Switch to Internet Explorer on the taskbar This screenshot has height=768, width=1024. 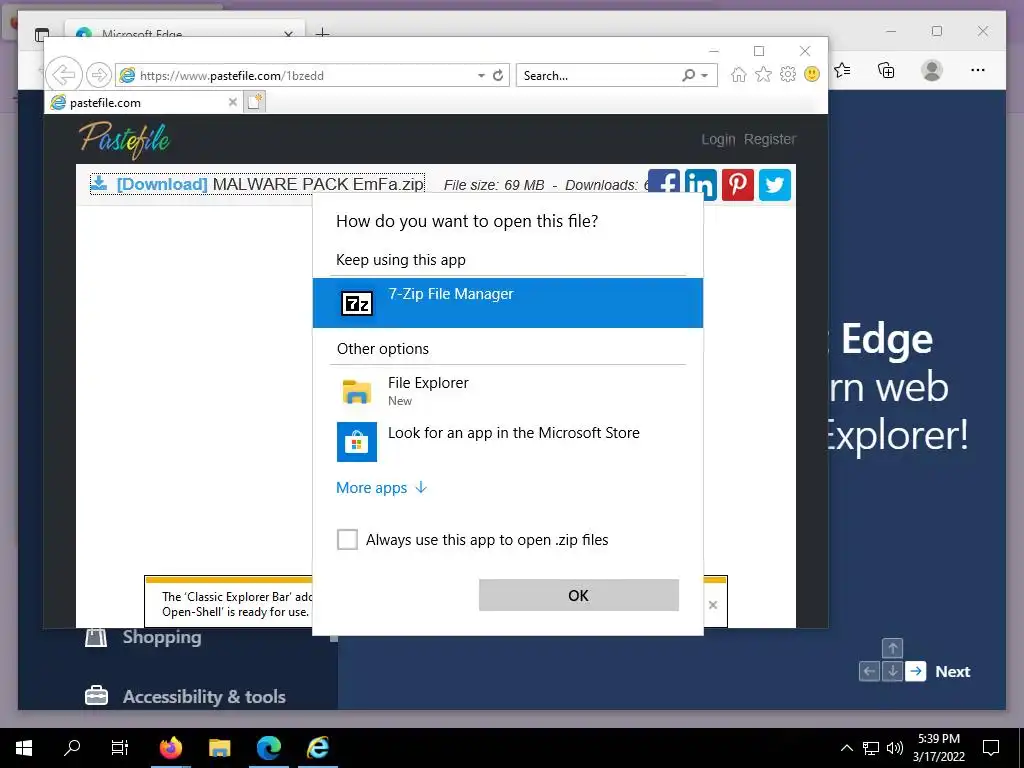[x=317, y=748]
